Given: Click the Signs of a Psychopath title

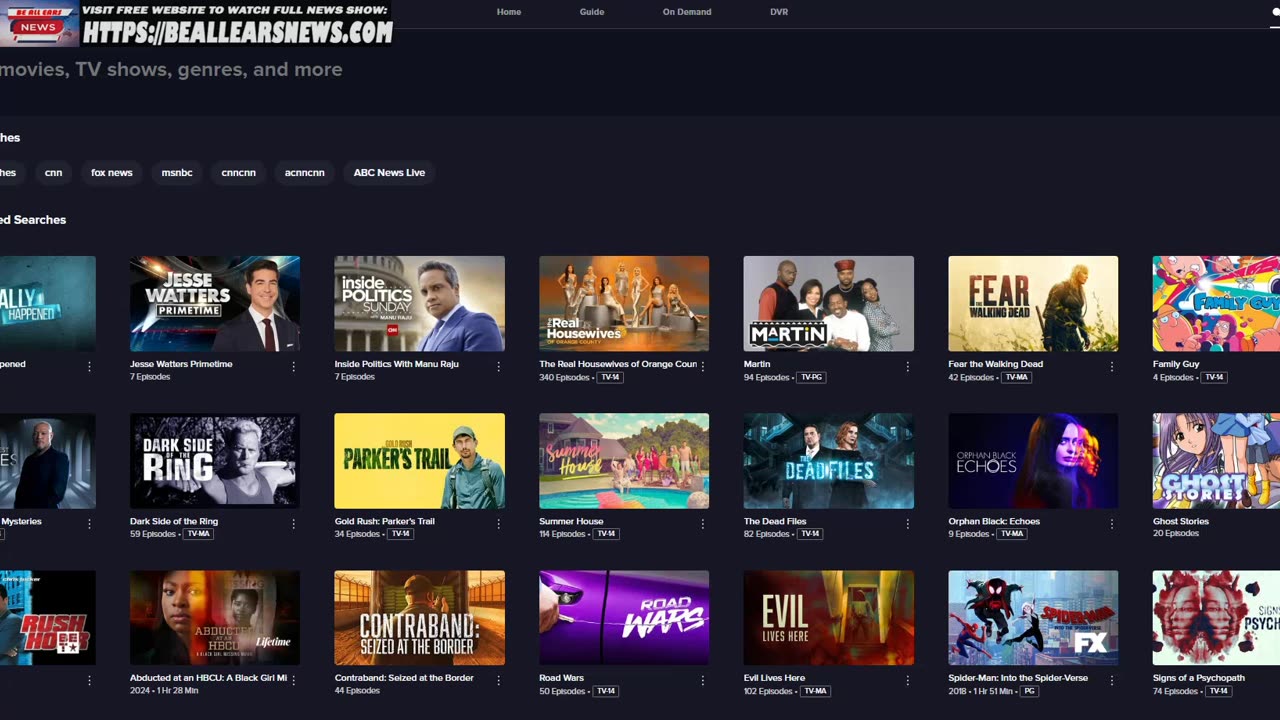Looking at the screenshot, I should coord(1199,678).
